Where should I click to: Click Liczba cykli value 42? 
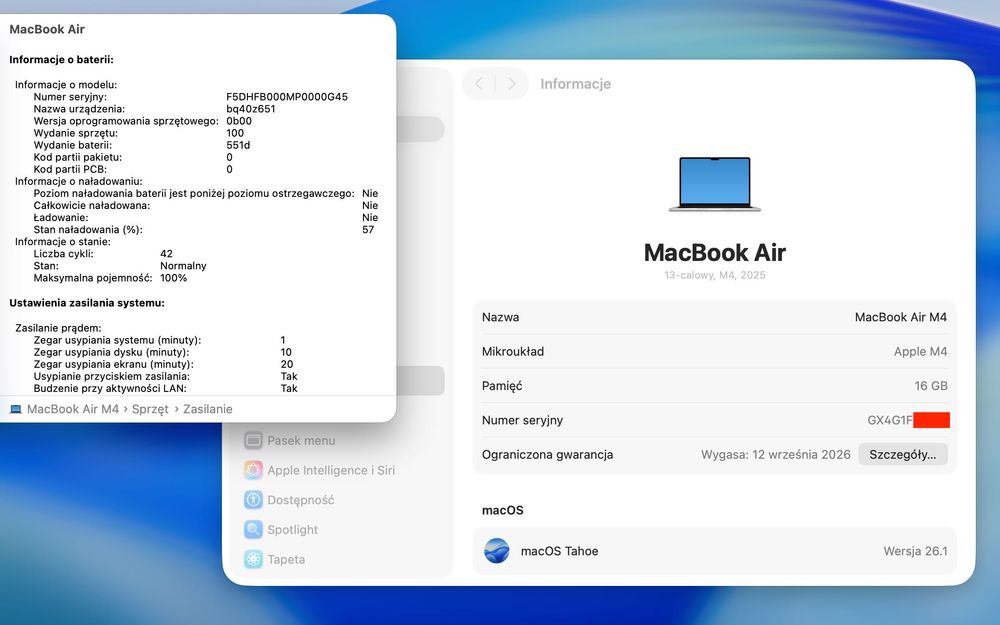(x=166, y=254)
